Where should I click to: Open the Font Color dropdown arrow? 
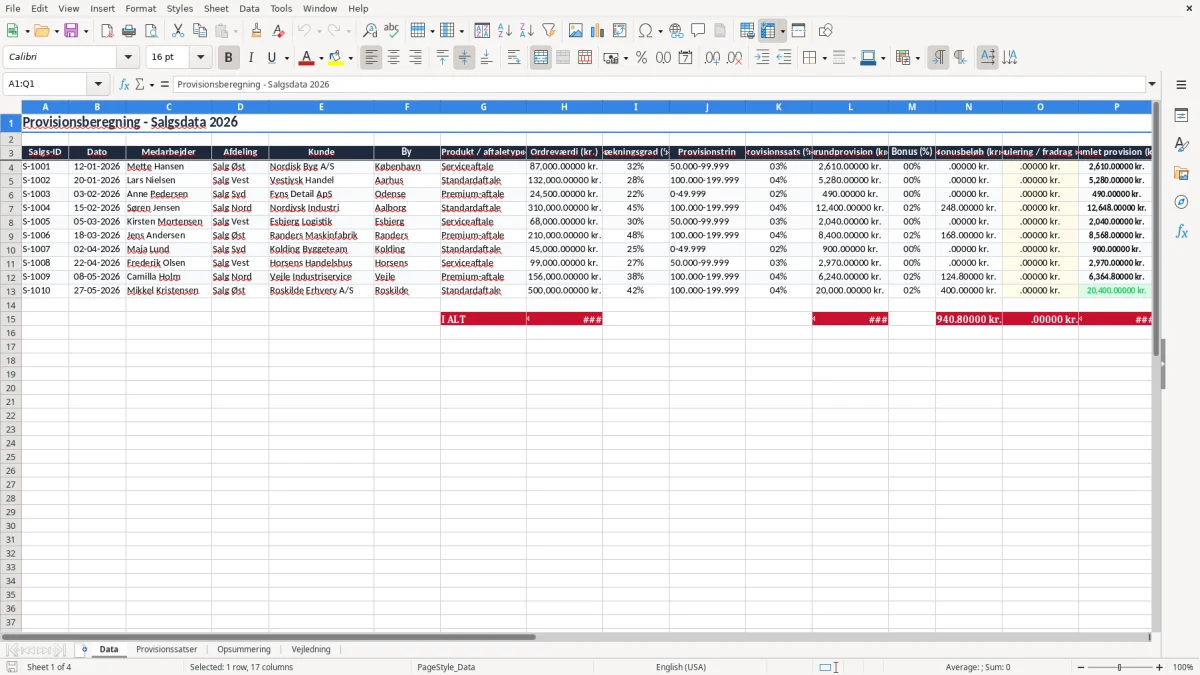[320, 58]
